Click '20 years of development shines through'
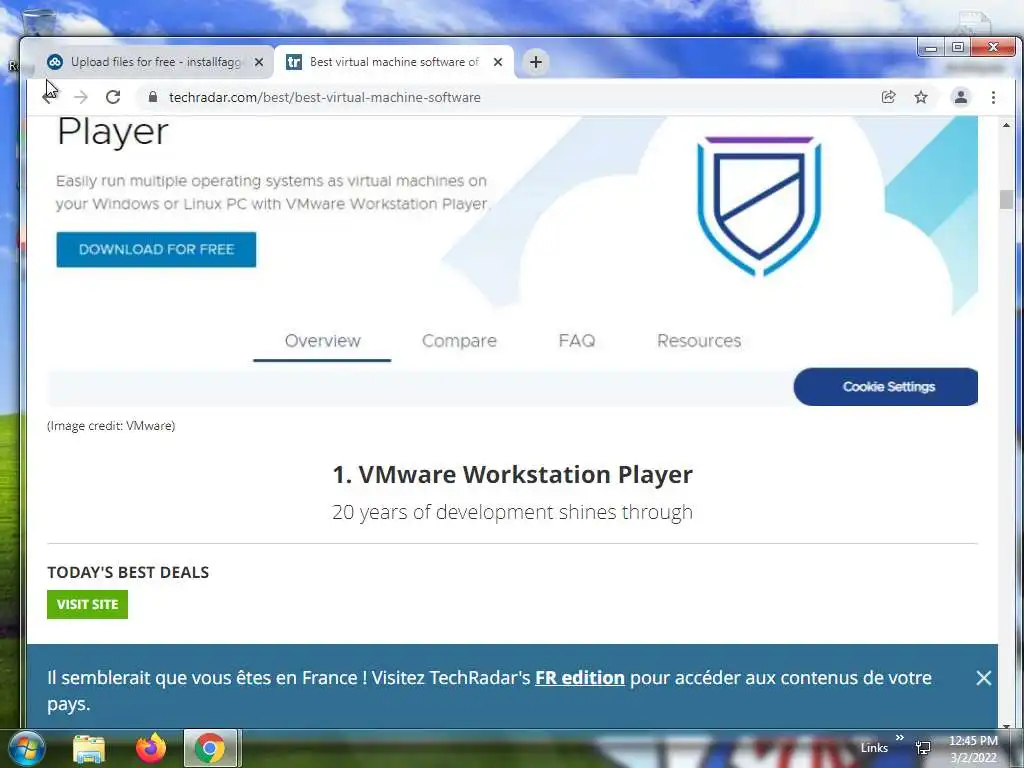This screenshot has height=768, width=1024. tap(512, 512)
